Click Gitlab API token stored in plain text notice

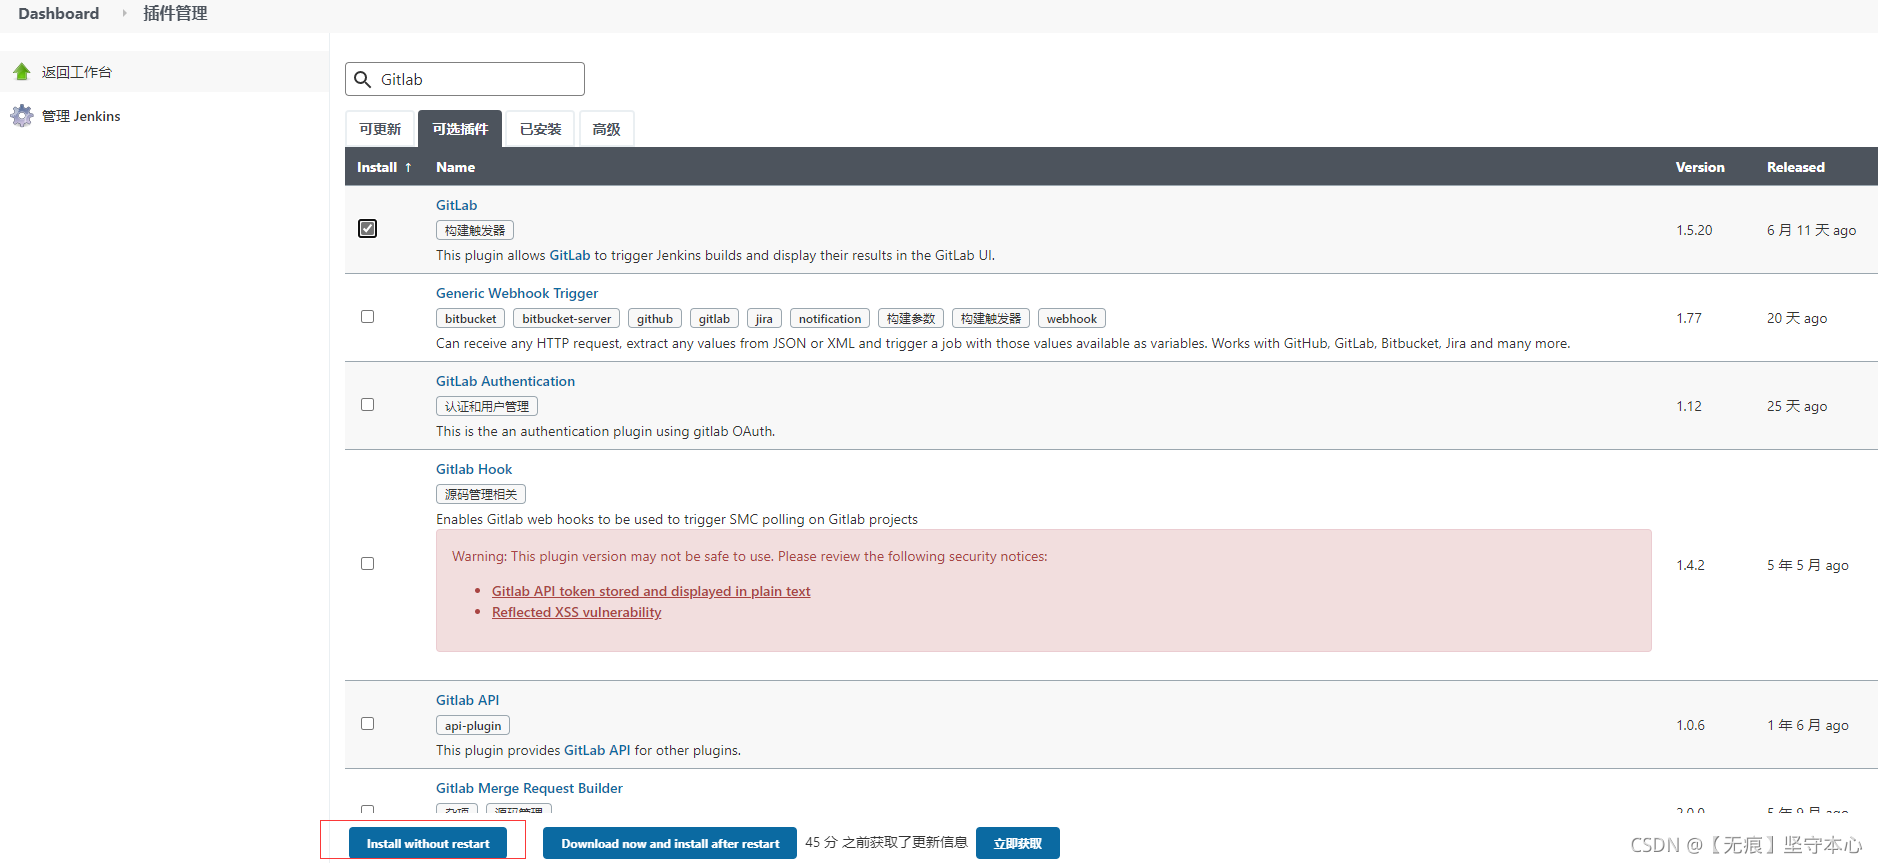pyautogui.click(x=651, y=591)
